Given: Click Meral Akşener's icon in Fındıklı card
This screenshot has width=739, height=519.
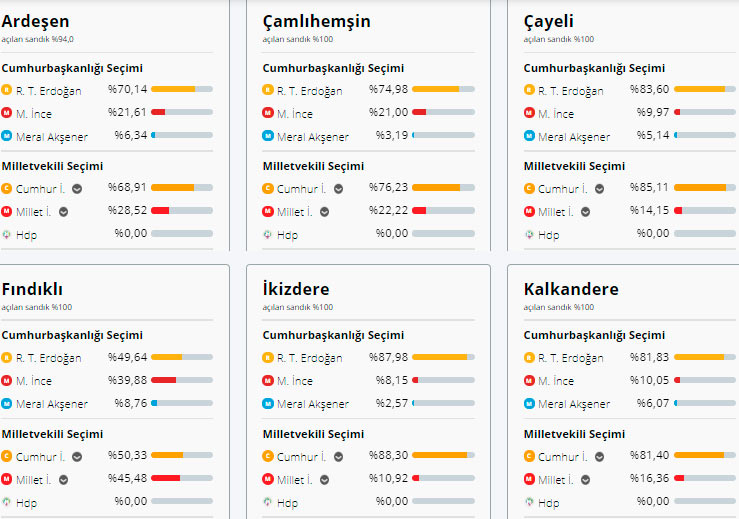Looking at the screenshot, I should tap(7, 403).
